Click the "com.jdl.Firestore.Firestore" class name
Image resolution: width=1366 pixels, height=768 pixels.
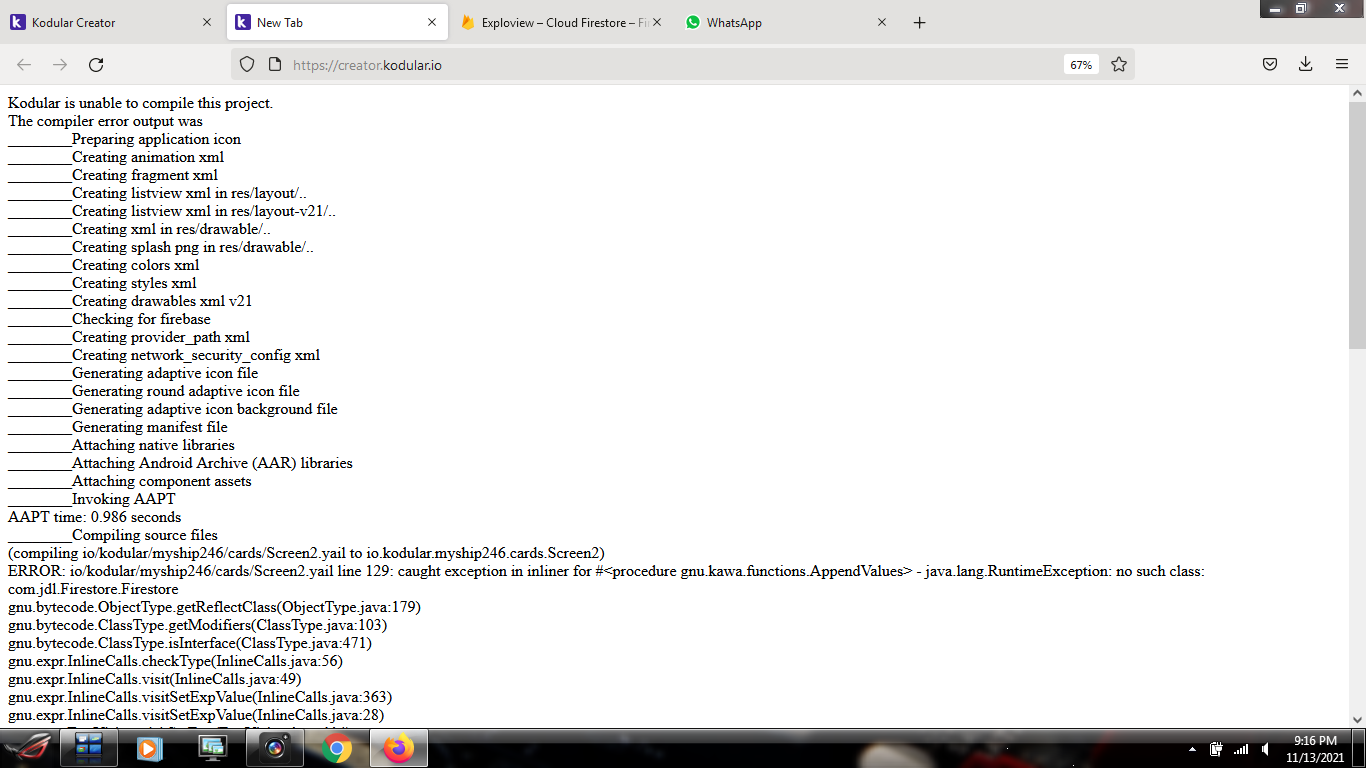(93, 589)
